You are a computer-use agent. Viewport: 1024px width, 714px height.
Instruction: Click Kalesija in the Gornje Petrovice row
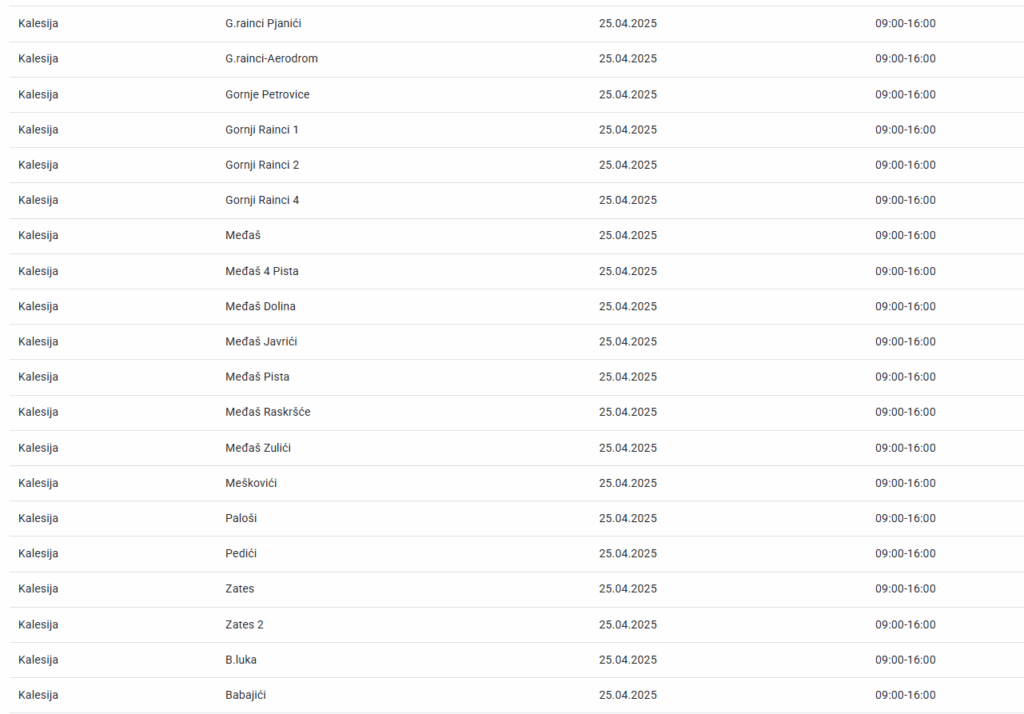pos(38,94)
